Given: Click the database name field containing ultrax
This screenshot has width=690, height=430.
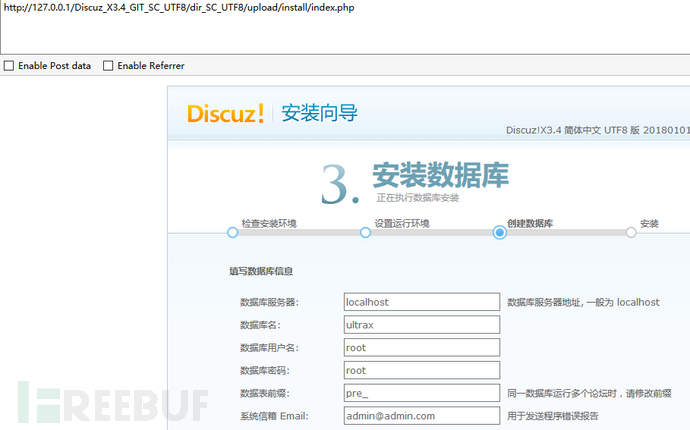Looking at the screenshot, I should click(x=422, y=325).
